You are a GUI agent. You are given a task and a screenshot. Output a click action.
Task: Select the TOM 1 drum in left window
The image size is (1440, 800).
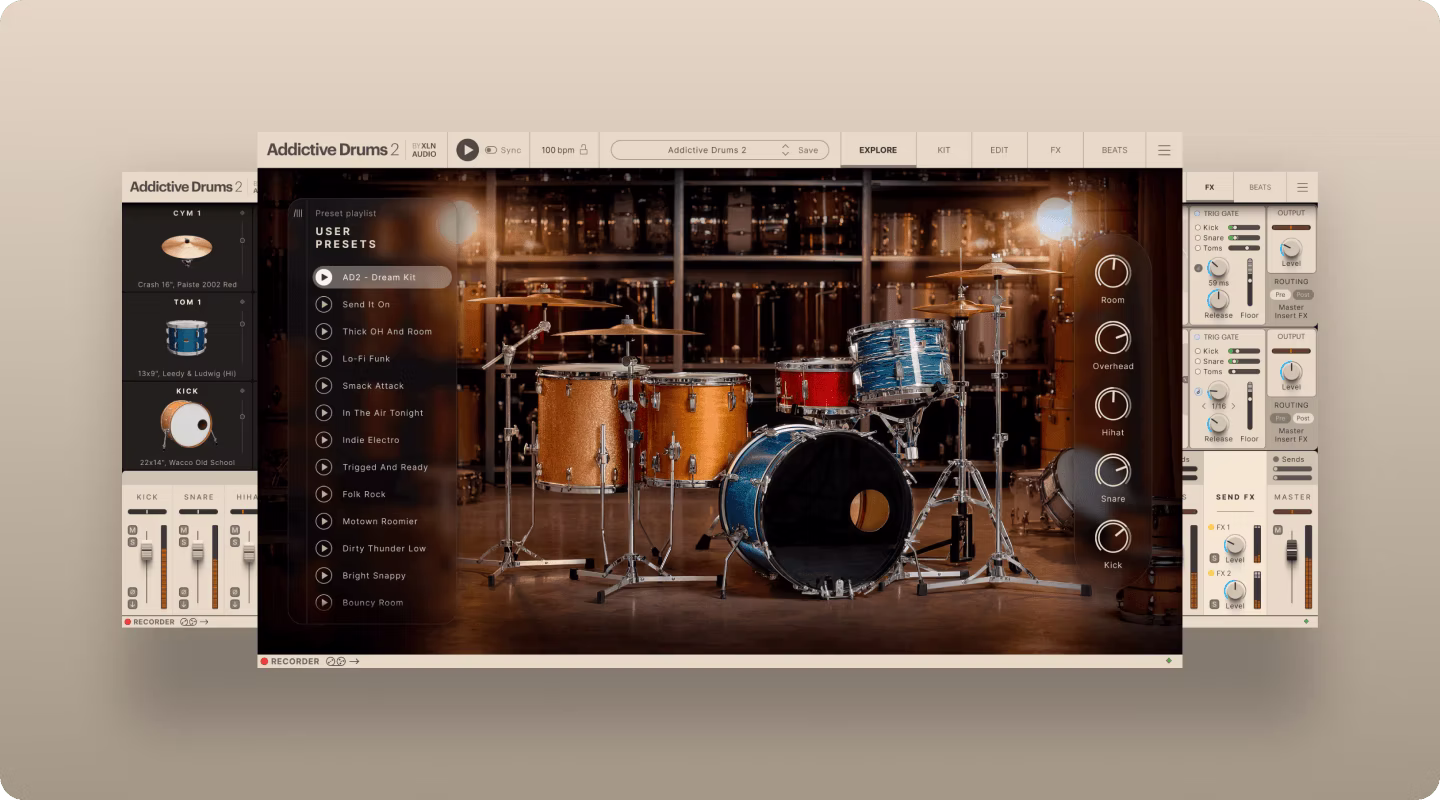[x=187, y=337]
